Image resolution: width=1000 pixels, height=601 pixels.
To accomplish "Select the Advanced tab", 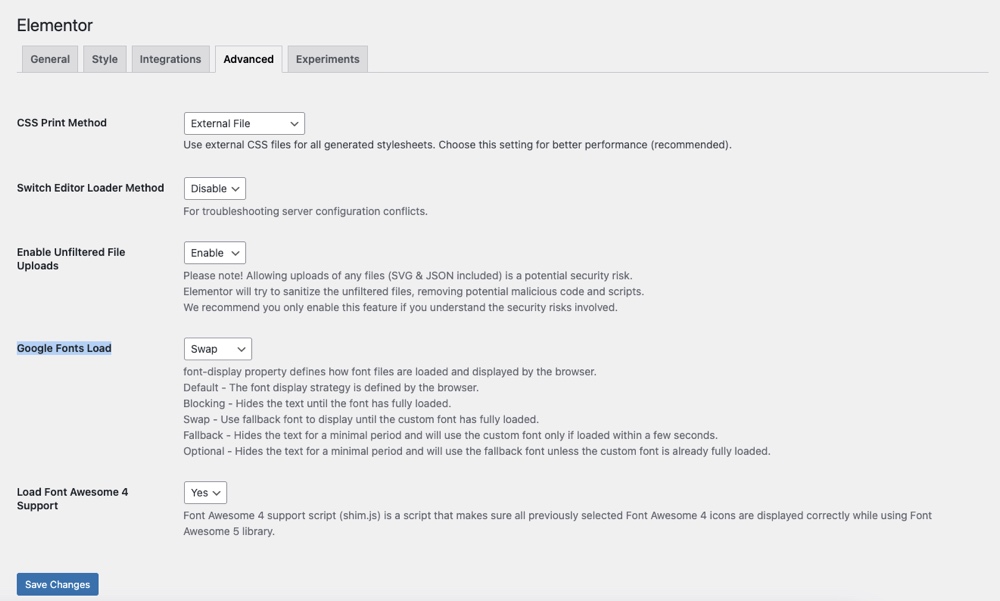I will (x=248, y=59).
